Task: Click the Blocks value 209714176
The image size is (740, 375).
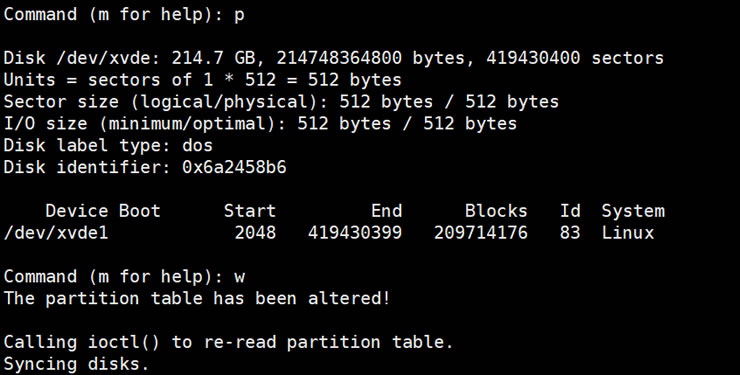Action: [x=480, y=233]
